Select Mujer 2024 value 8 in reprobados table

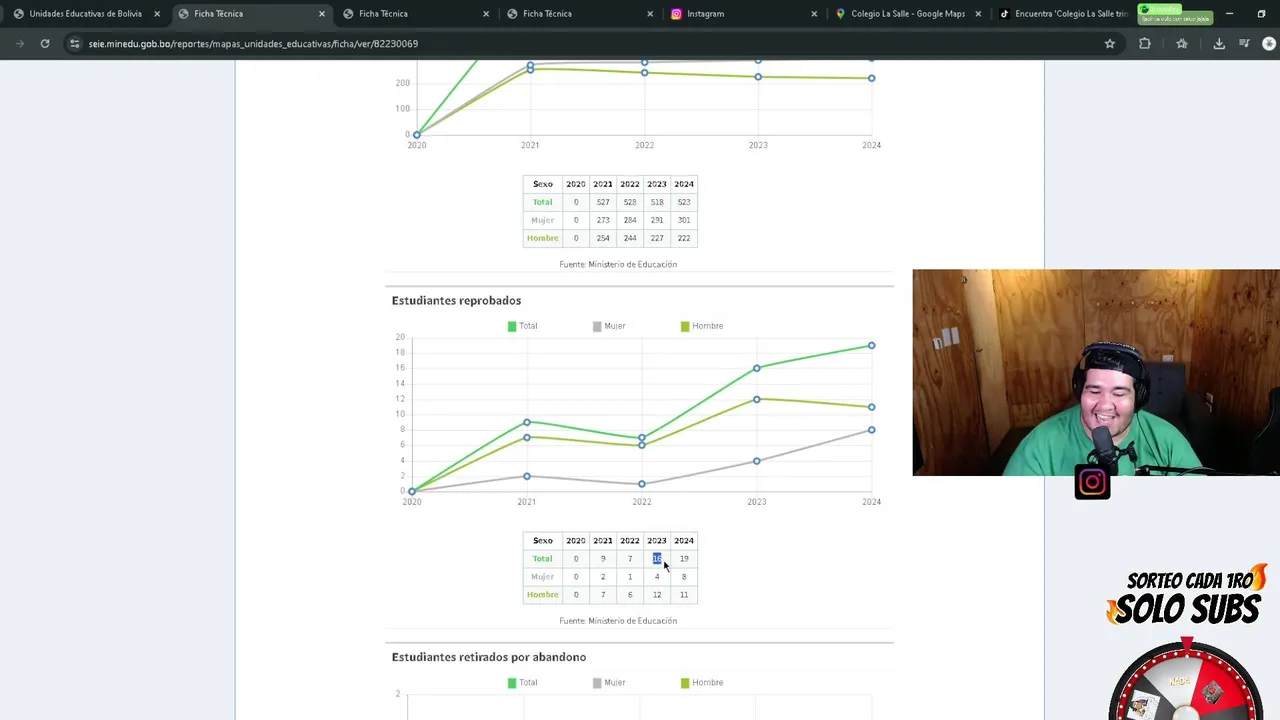(684, 577)
